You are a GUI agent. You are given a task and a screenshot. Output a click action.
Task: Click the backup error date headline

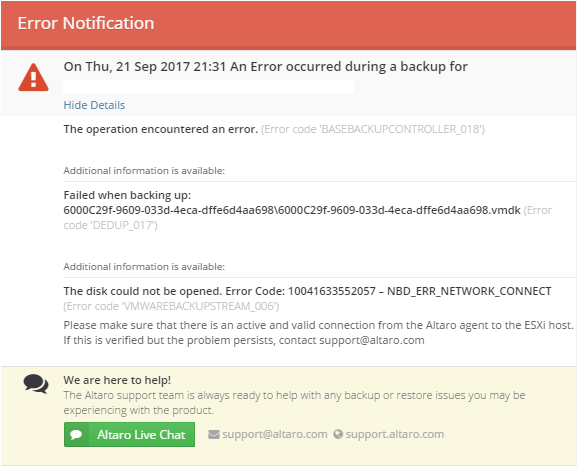click(x=265, y=67)
